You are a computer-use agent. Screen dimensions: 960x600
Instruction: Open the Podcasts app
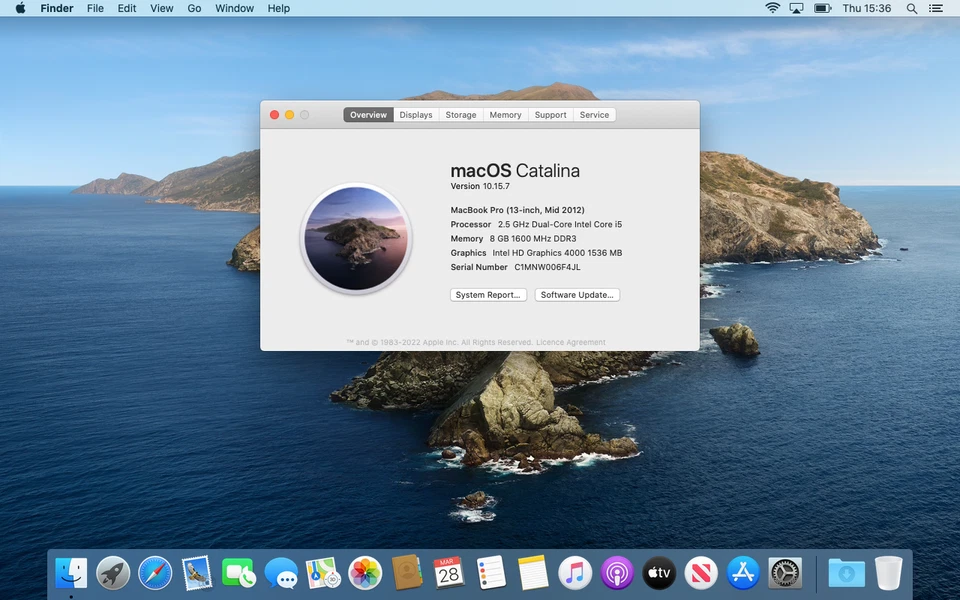(616, 573)
